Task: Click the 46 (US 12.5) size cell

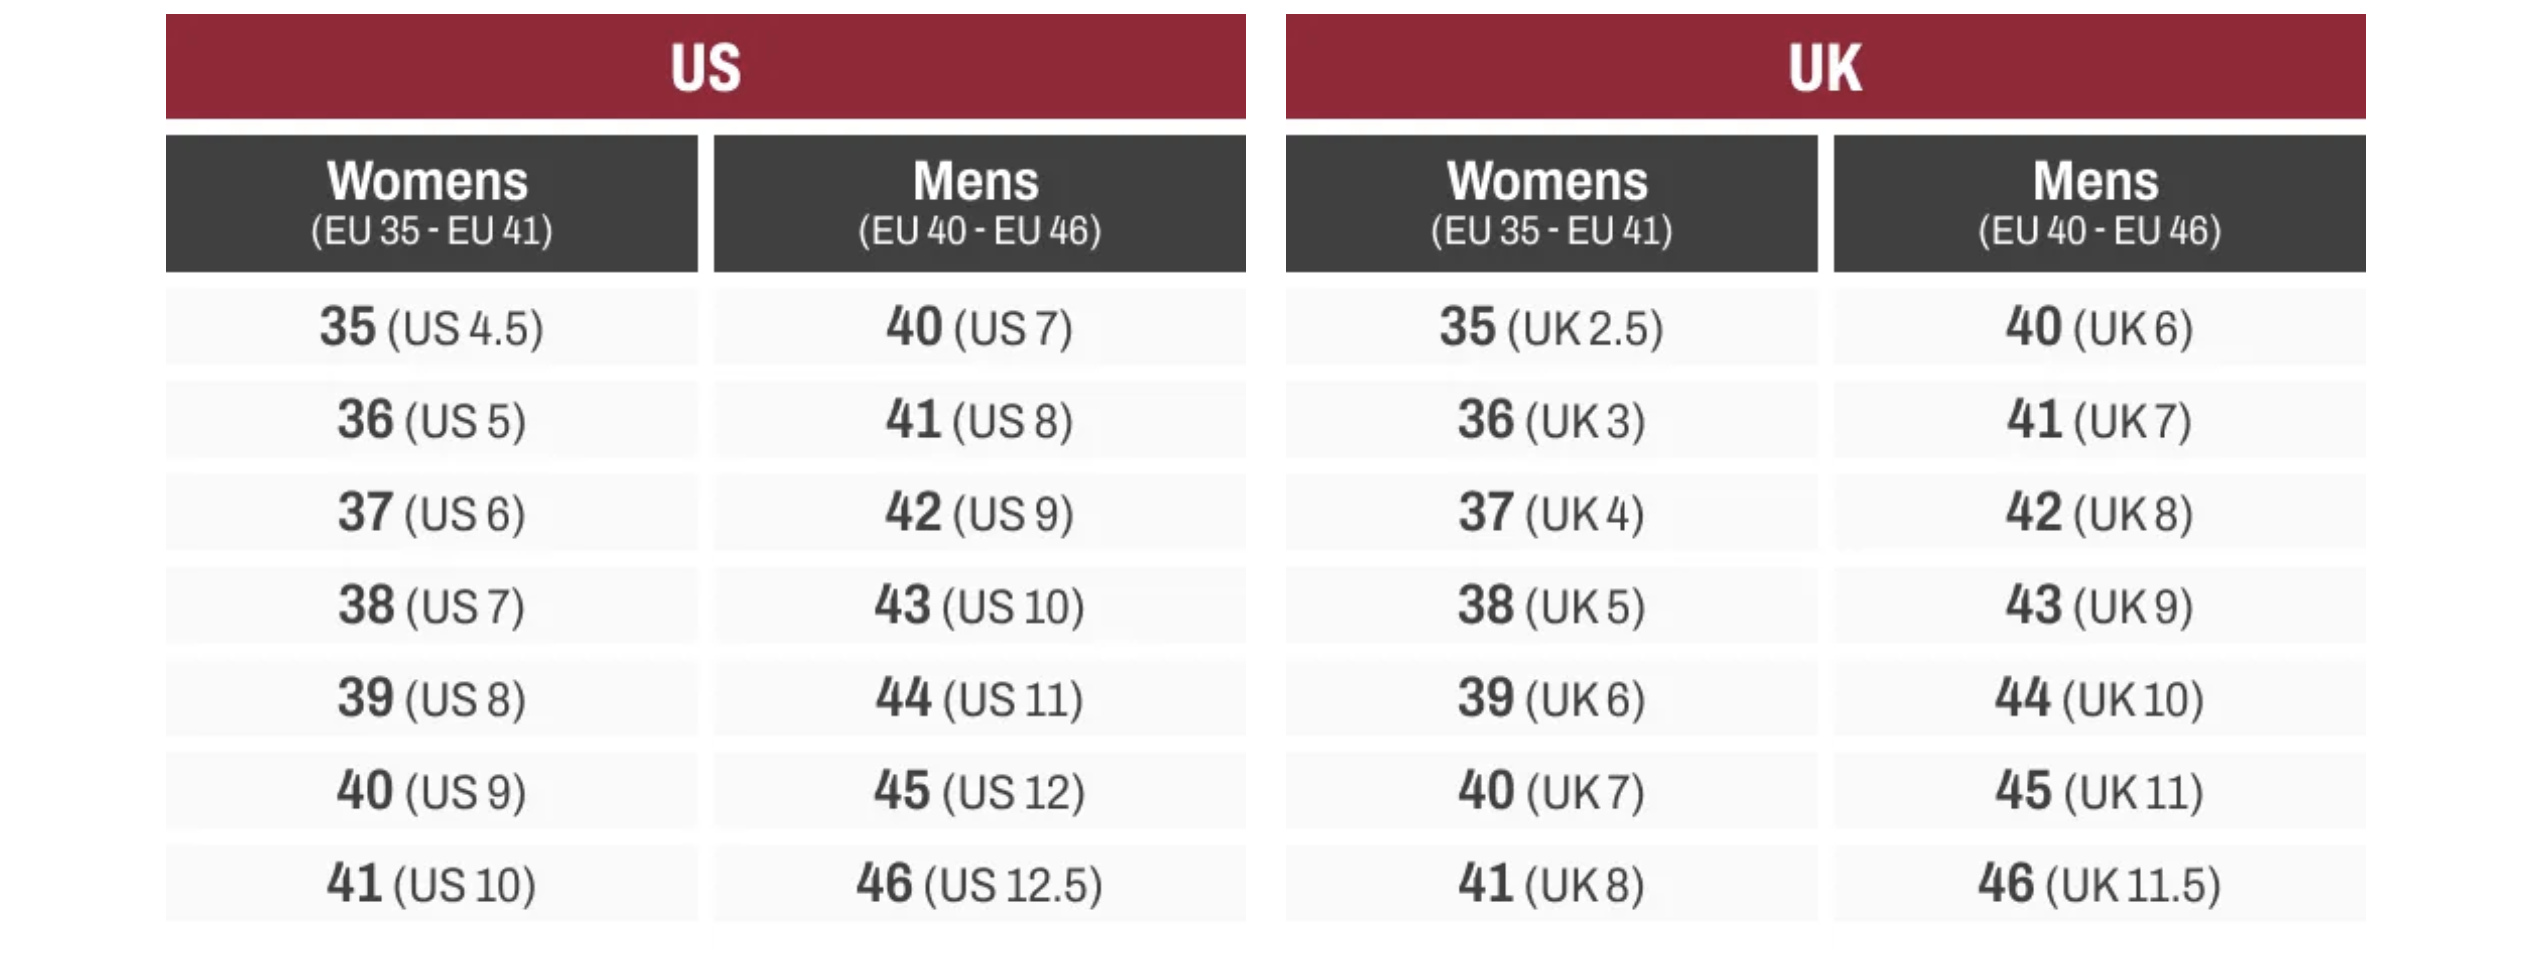Action: point(979,884)
